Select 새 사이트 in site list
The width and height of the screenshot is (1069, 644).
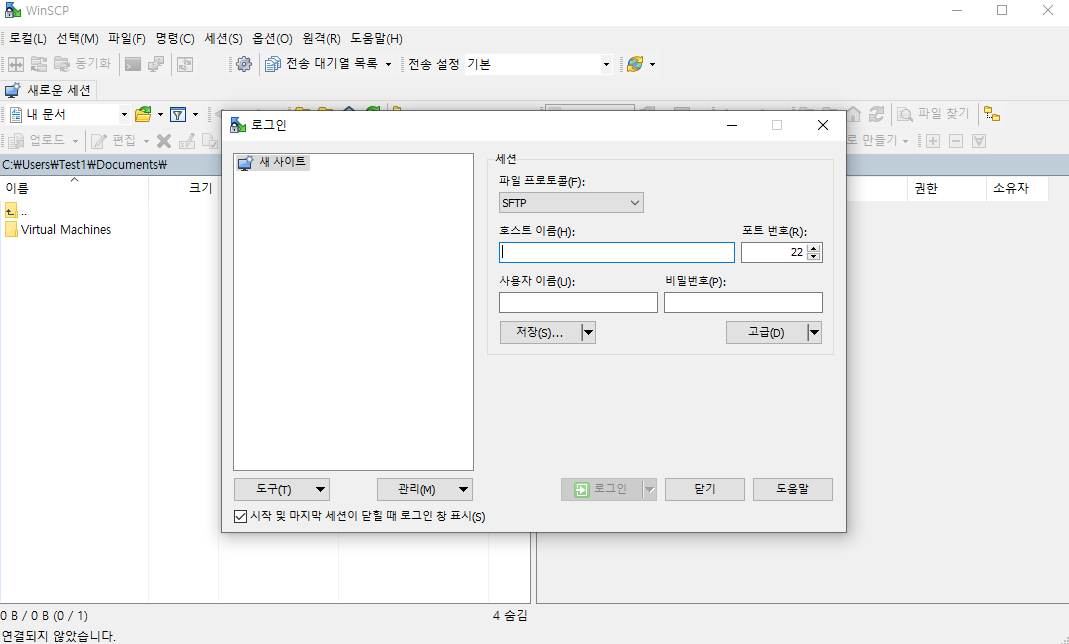pos(273,162)
